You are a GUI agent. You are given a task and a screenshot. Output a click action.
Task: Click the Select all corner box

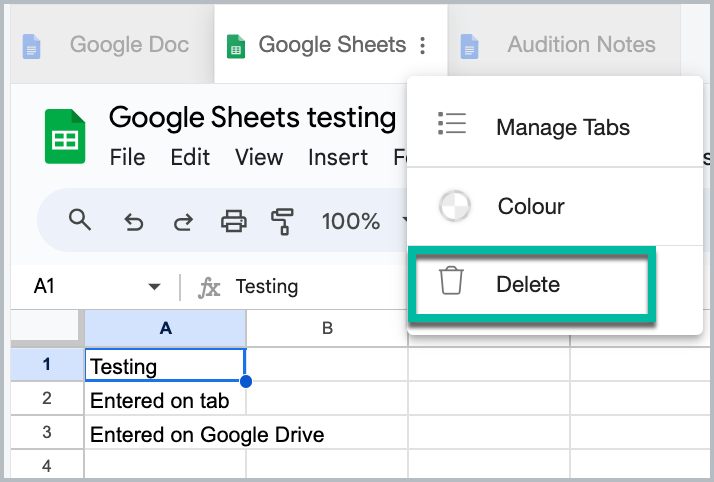tap(45, 325)
